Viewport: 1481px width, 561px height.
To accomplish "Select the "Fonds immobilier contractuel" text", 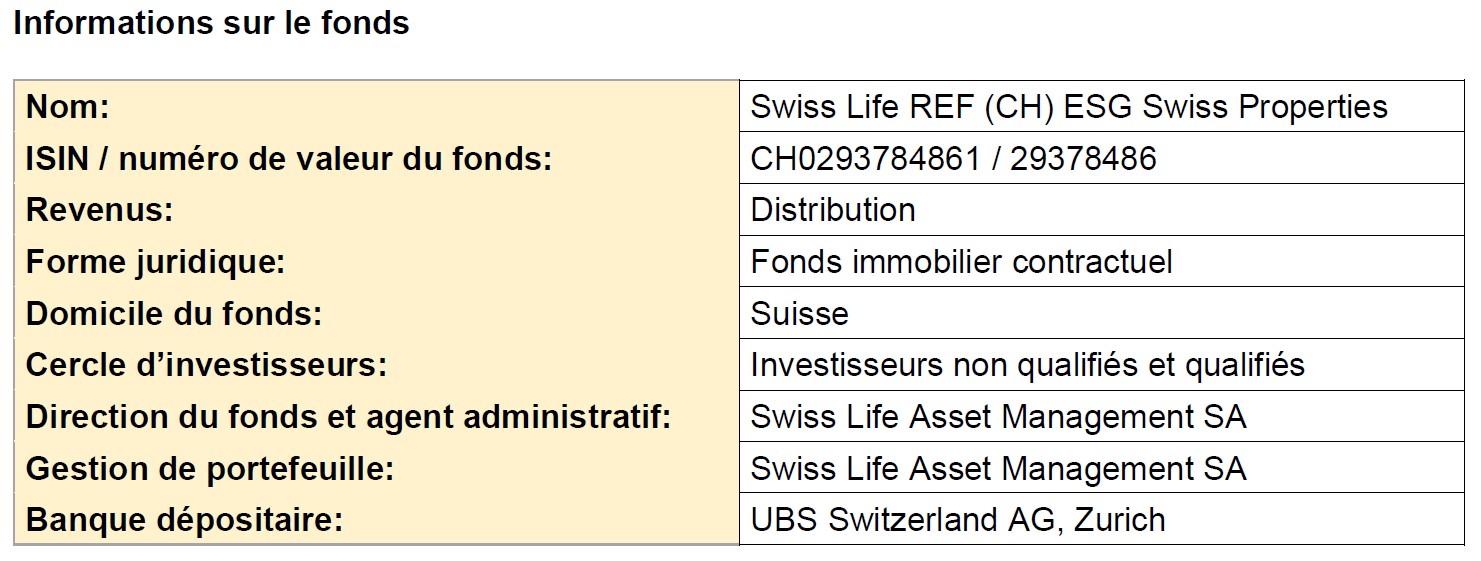I will pyautogui.click(x=961, y=262).
